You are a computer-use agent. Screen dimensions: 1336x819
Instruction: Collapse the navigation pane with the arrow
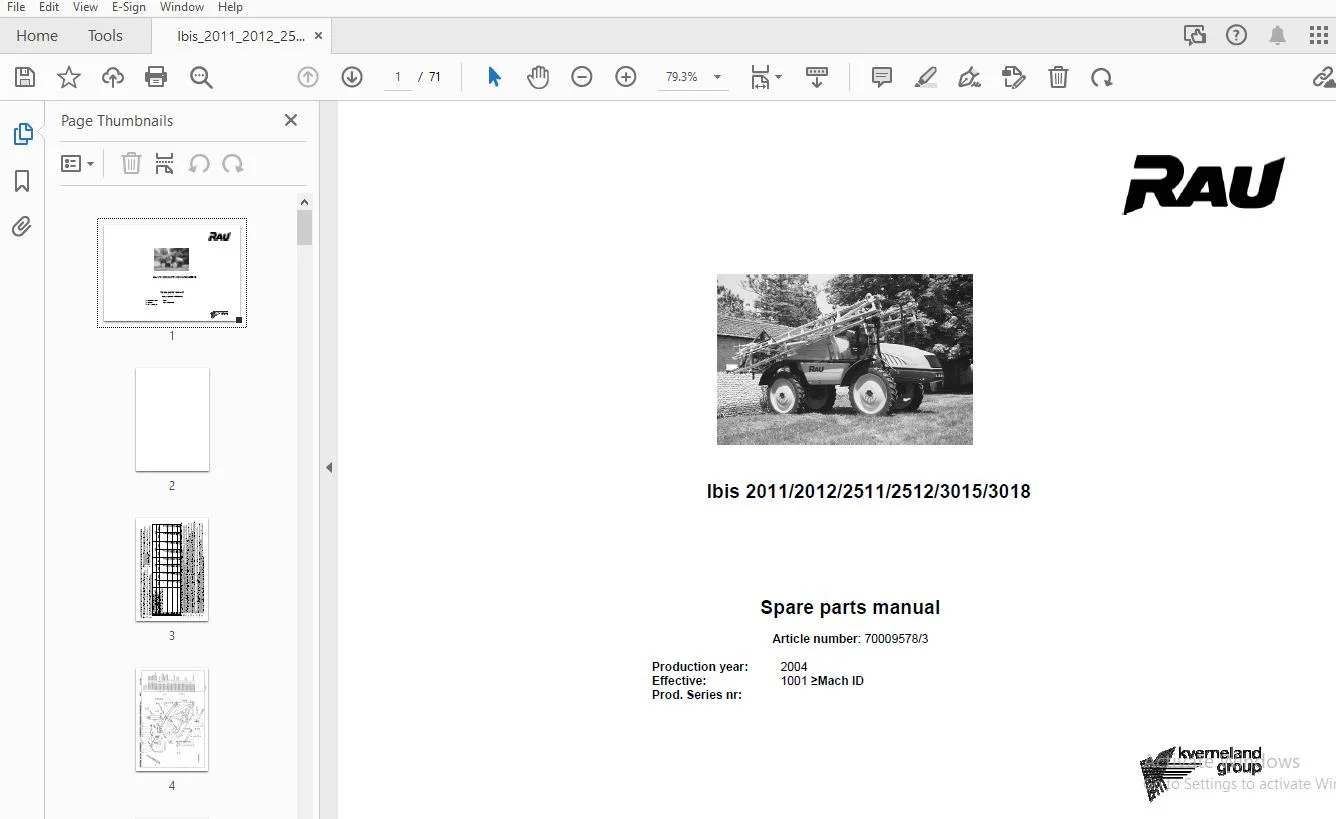tap(329, 467)
